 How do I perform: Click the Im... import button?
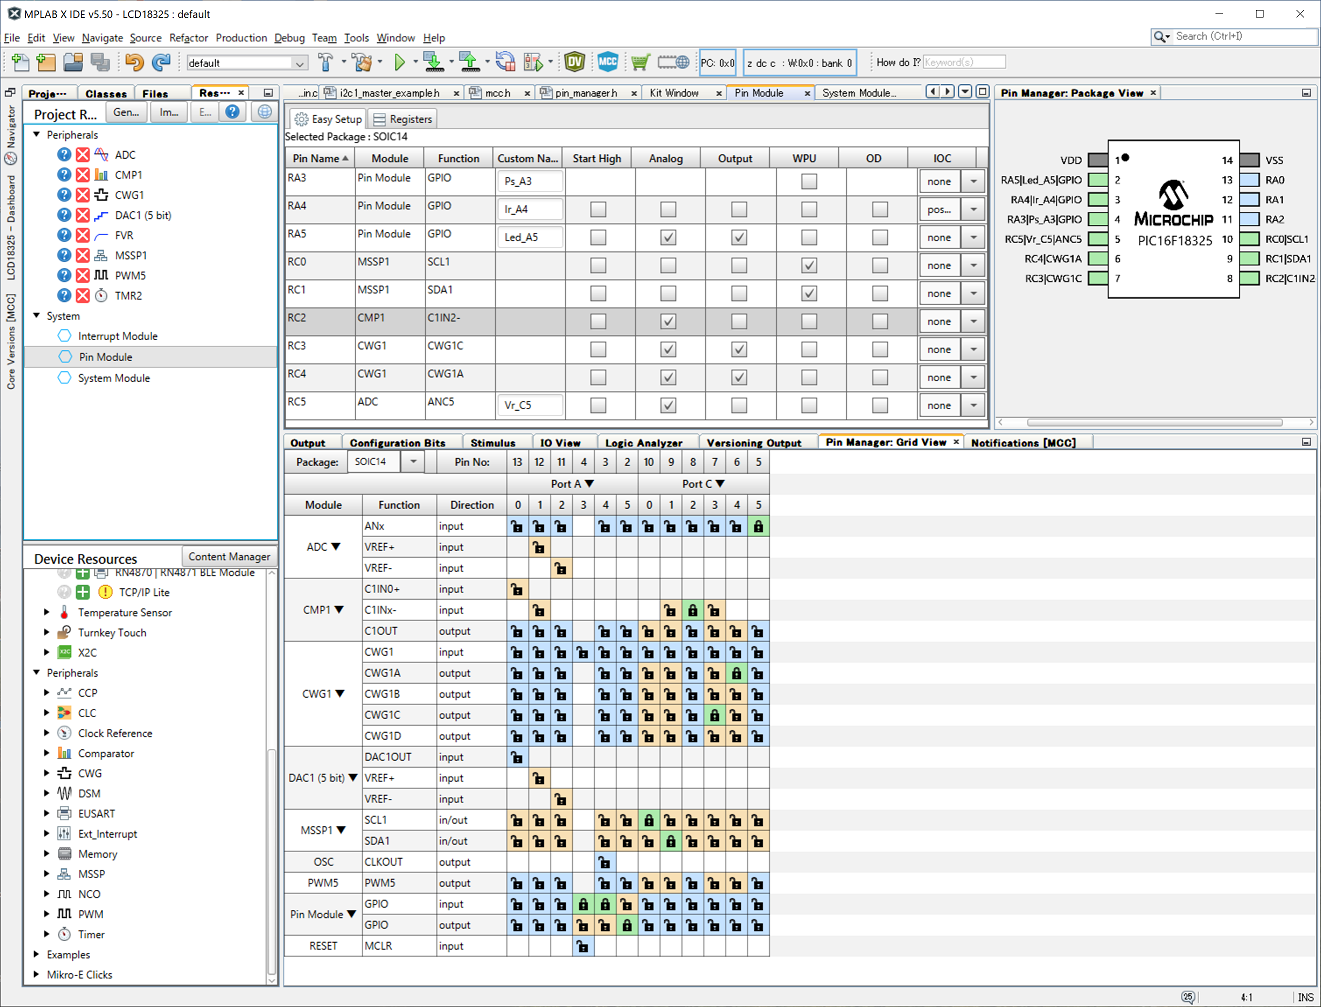click(x=169, y=112)
